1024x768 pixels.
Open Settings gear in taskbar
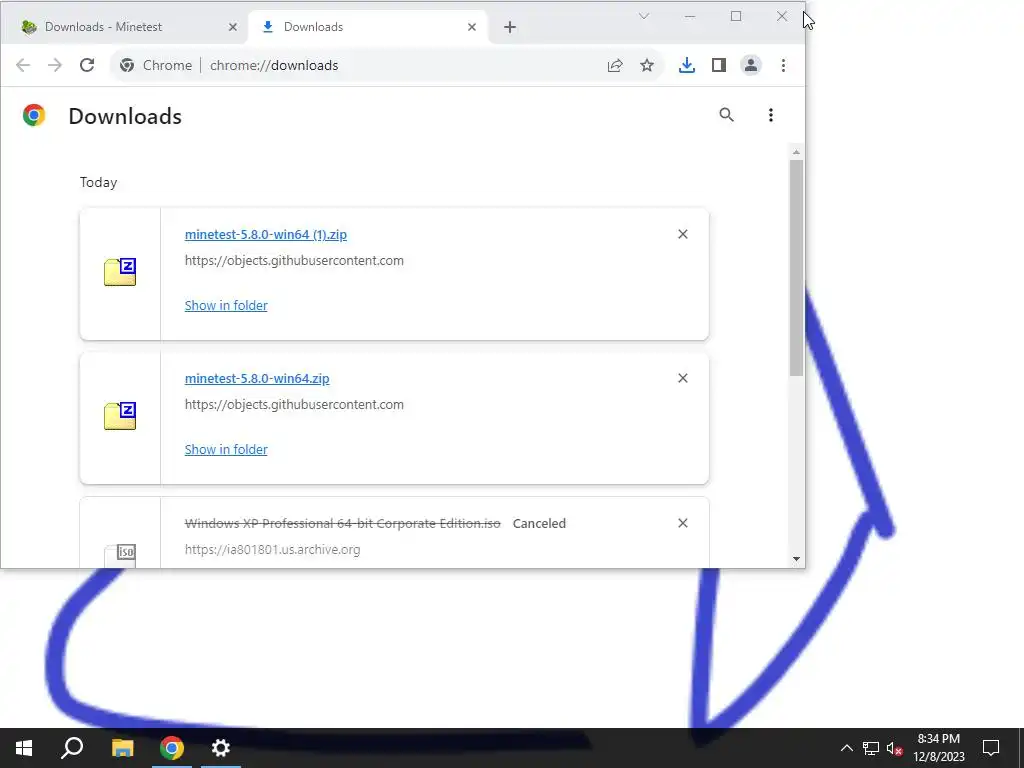[x=221, y=748]
